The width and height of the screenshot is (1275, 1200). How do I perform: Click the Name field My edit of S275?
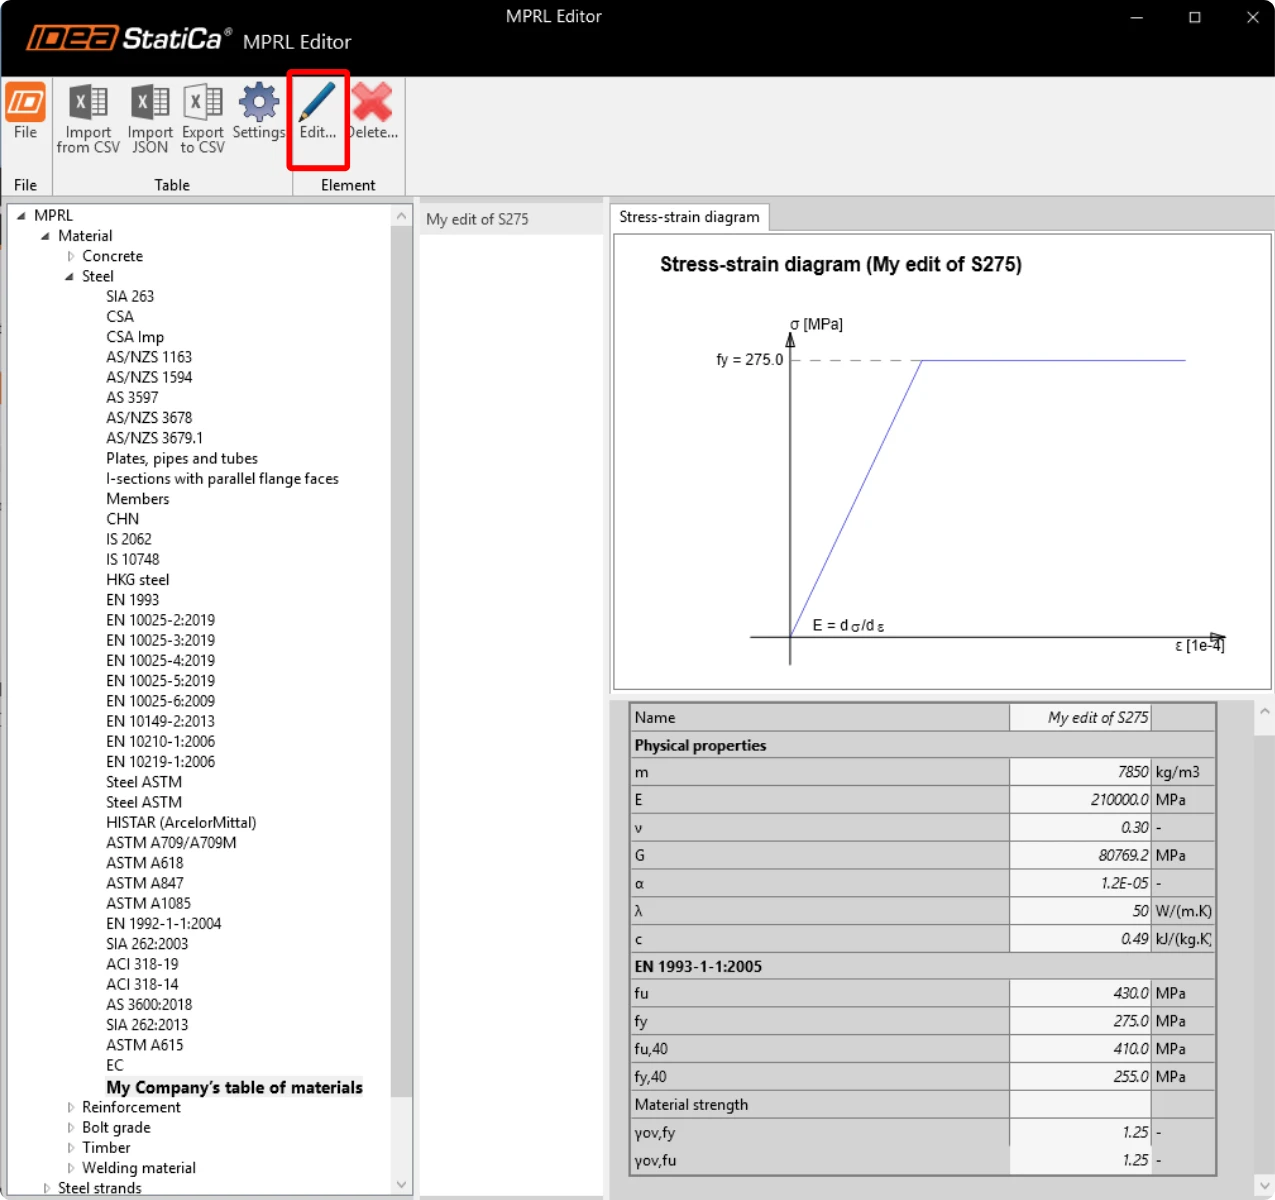click(x=1080, y=718)
